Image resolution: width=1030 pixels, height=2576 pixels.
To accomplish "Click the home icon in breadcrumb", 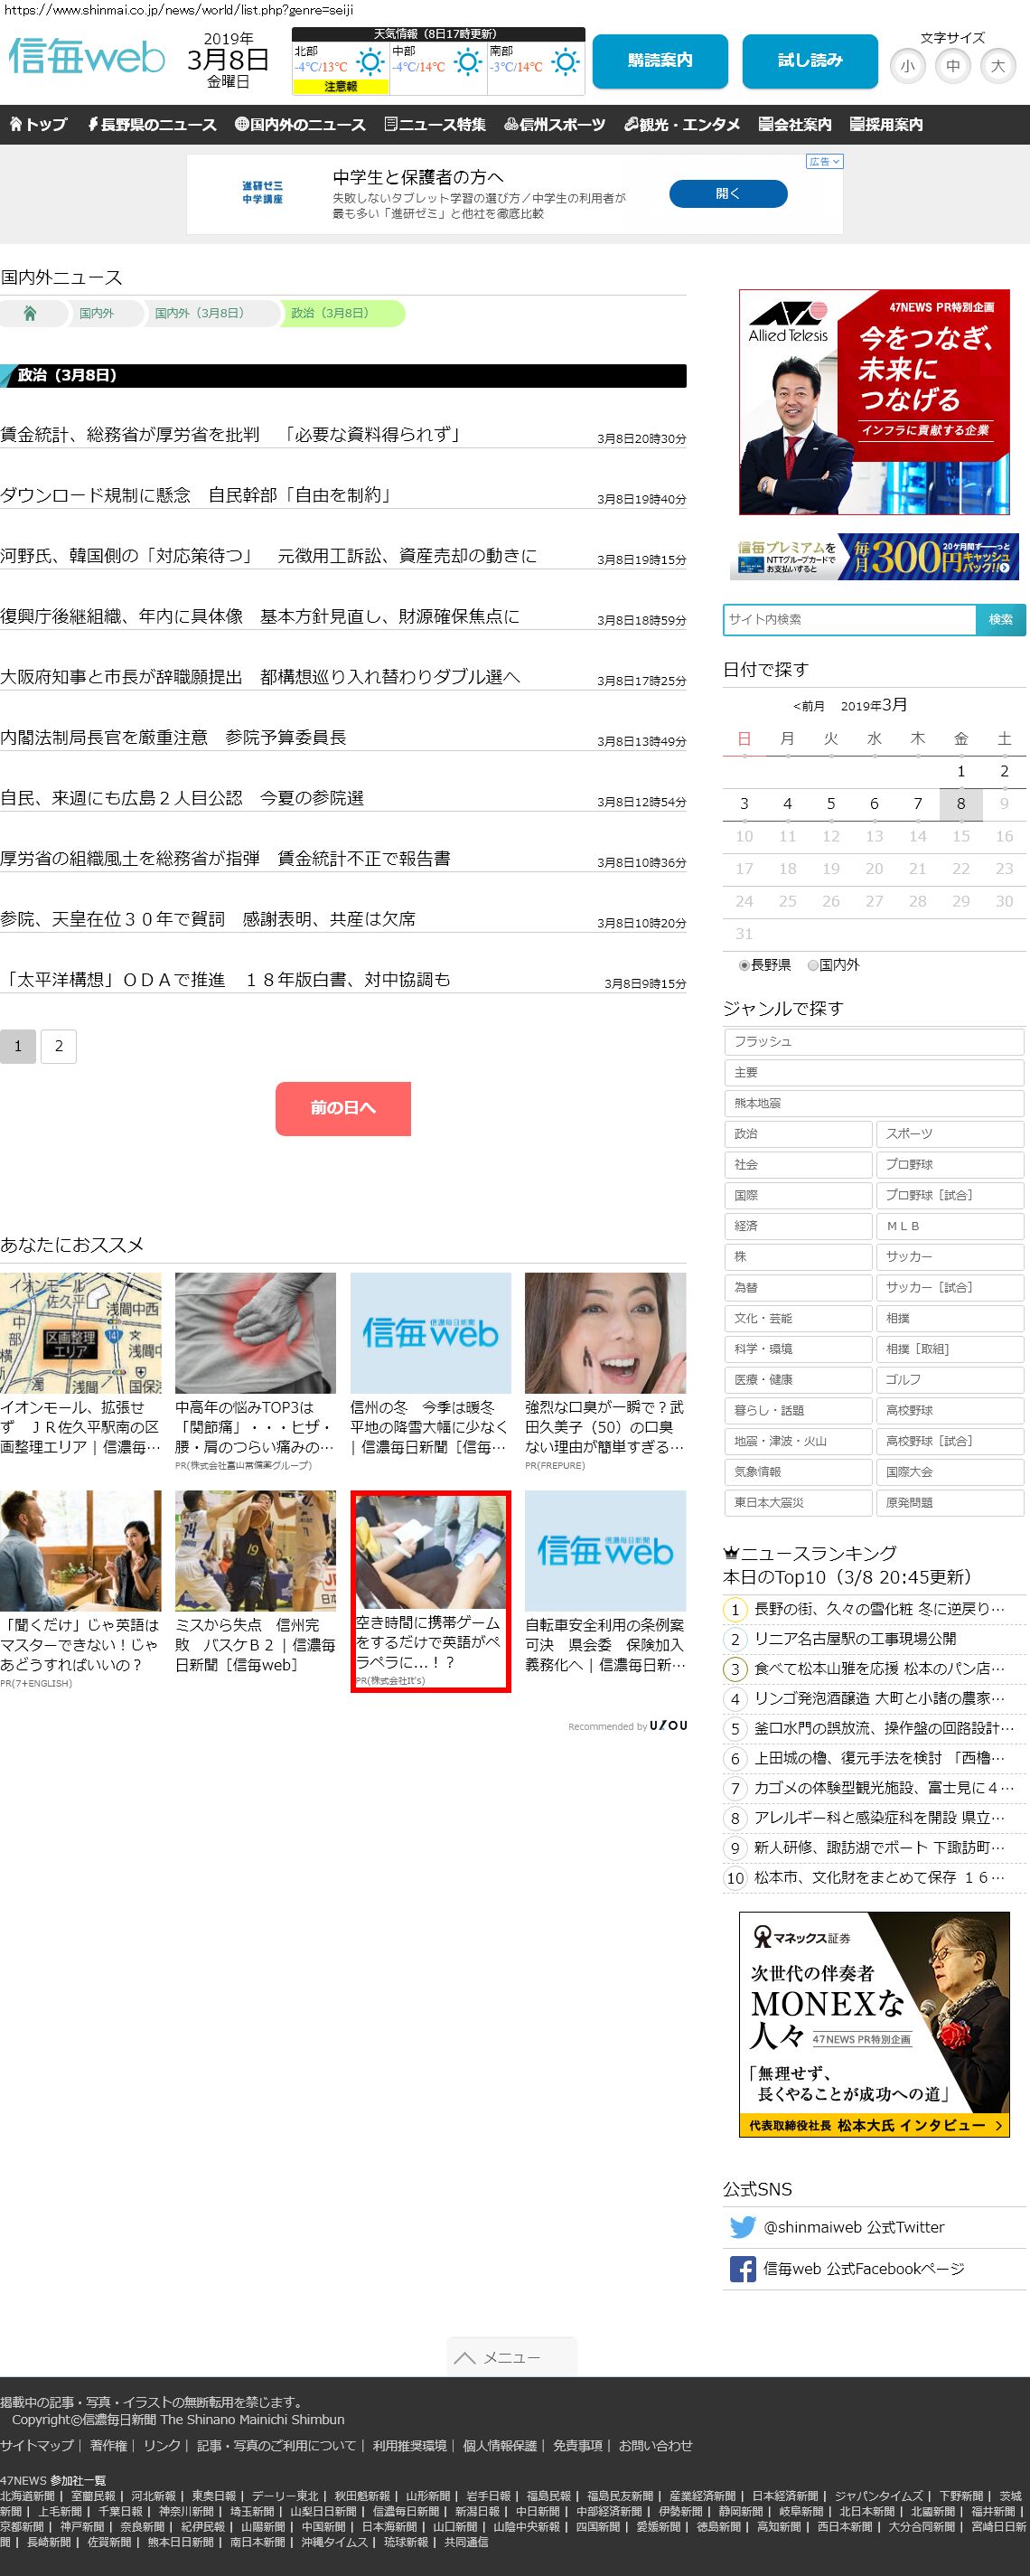I will click(x=30, y=314).
